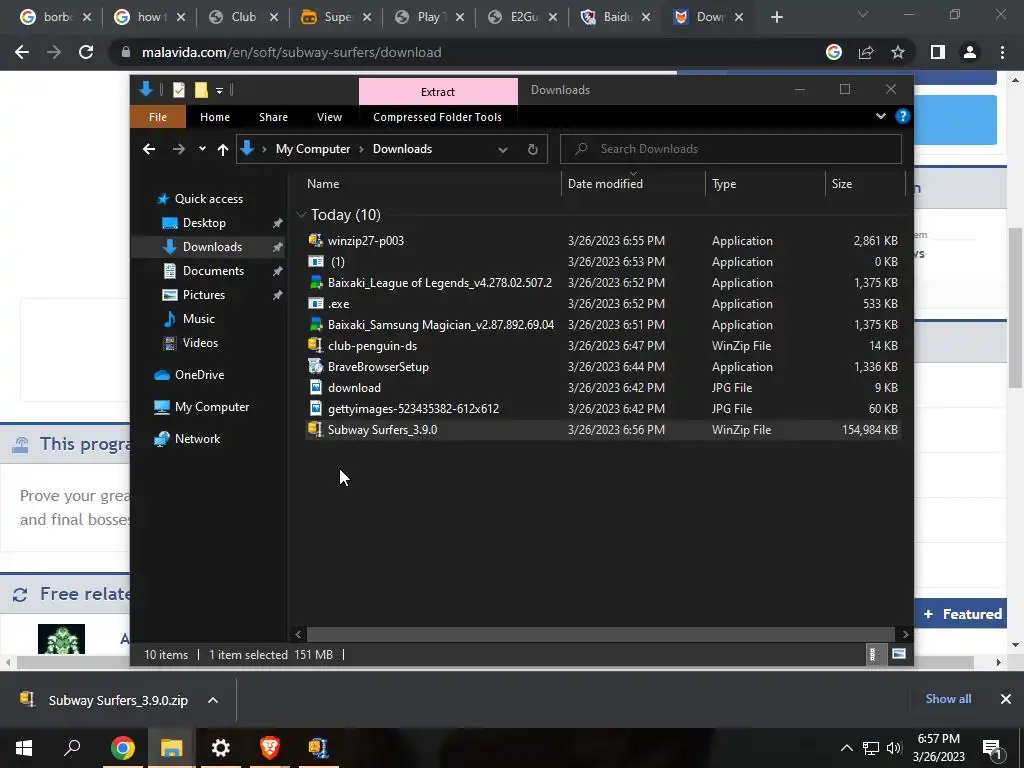Click the Properties icon in Explorer title bar
The image size is (1024, 768).
(178, 90)
